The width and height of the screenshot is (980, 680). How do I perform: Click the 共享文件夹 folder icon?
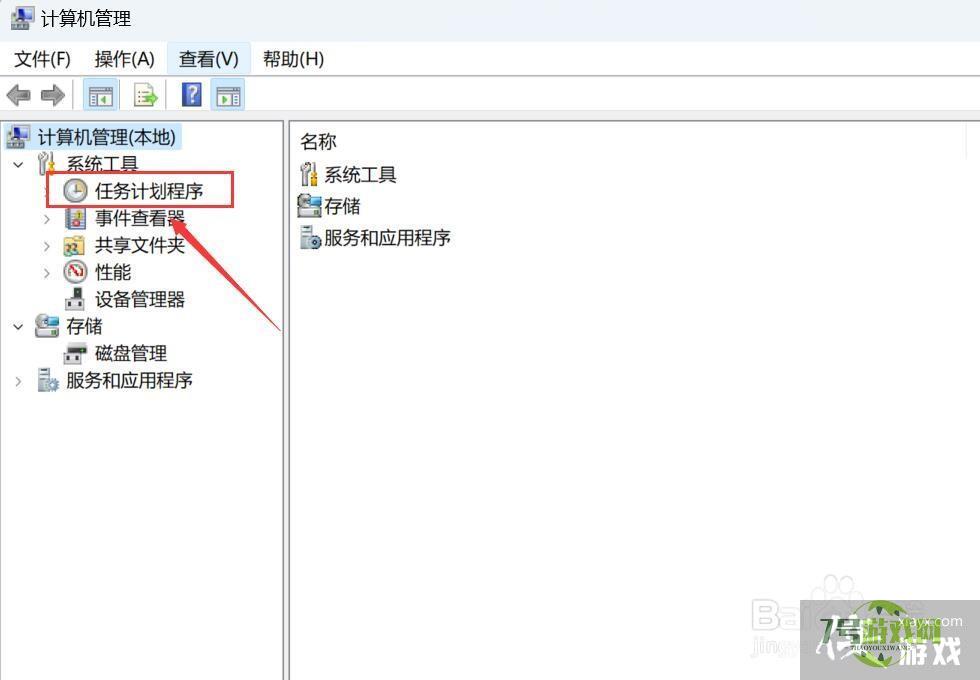(x=74, y=246)
